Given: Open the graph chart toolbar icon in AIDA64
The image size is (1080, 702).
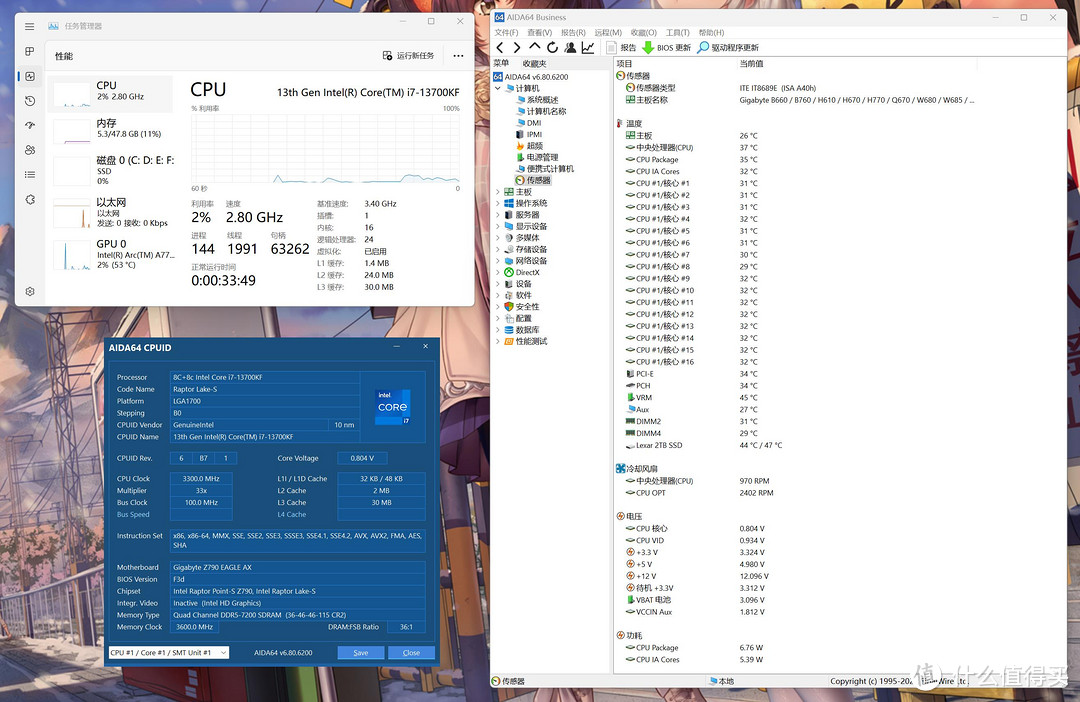Looking at the screenshot, I should tap(588, 47).
